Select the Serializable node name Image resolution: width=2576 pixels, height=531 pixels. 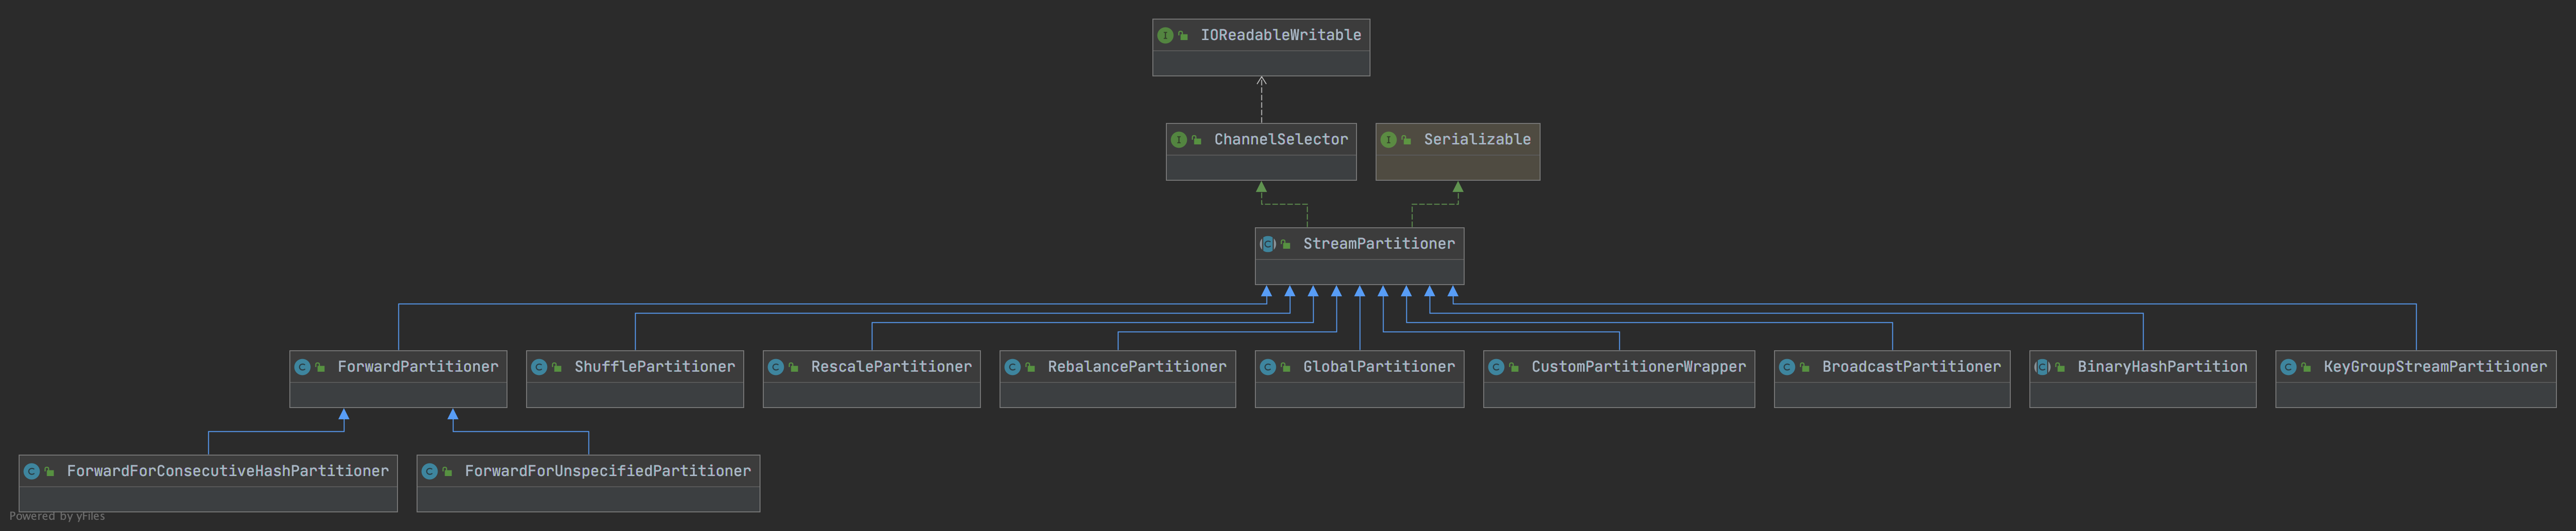point(1477,140)
